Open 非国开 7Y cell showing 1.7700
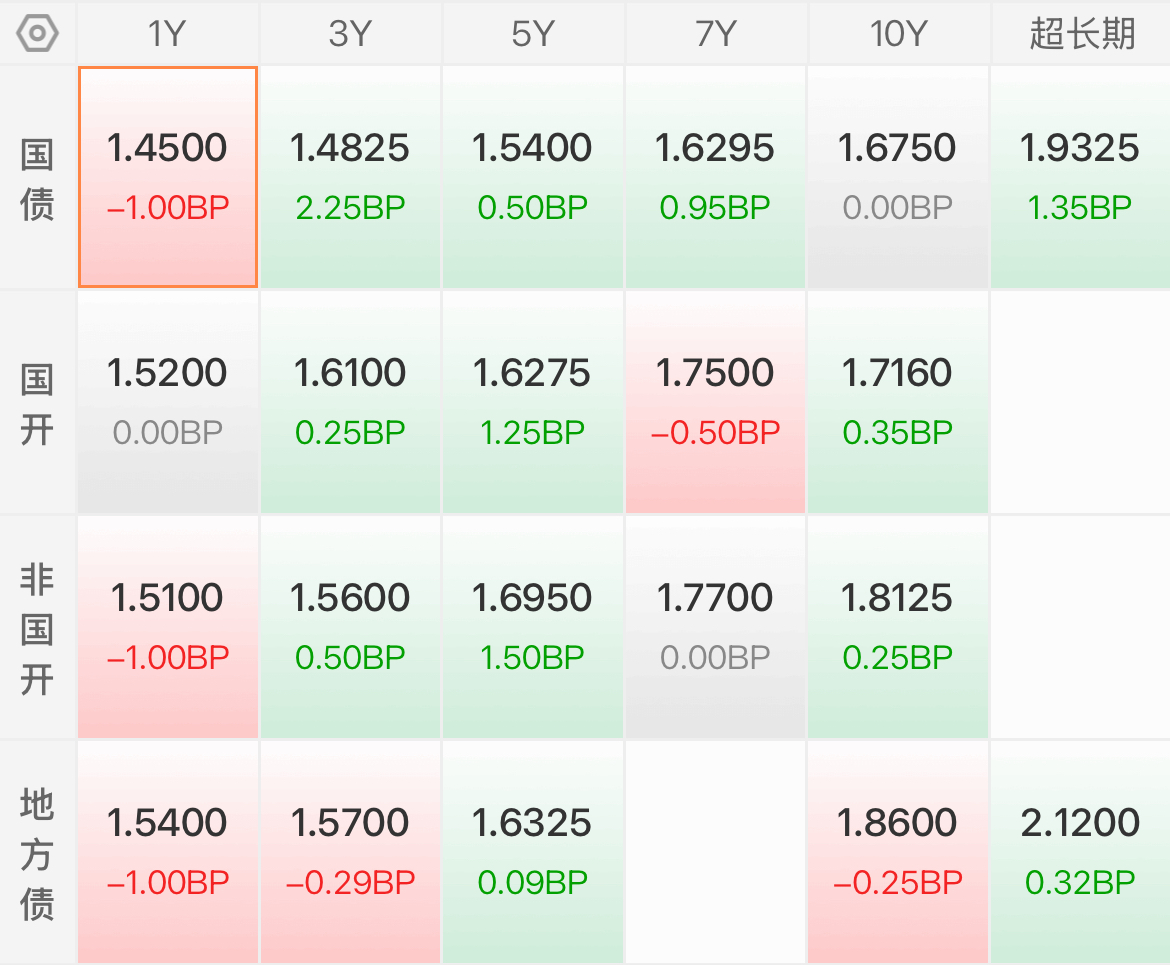Screen dimensions: 1170x965 [716, 628]
